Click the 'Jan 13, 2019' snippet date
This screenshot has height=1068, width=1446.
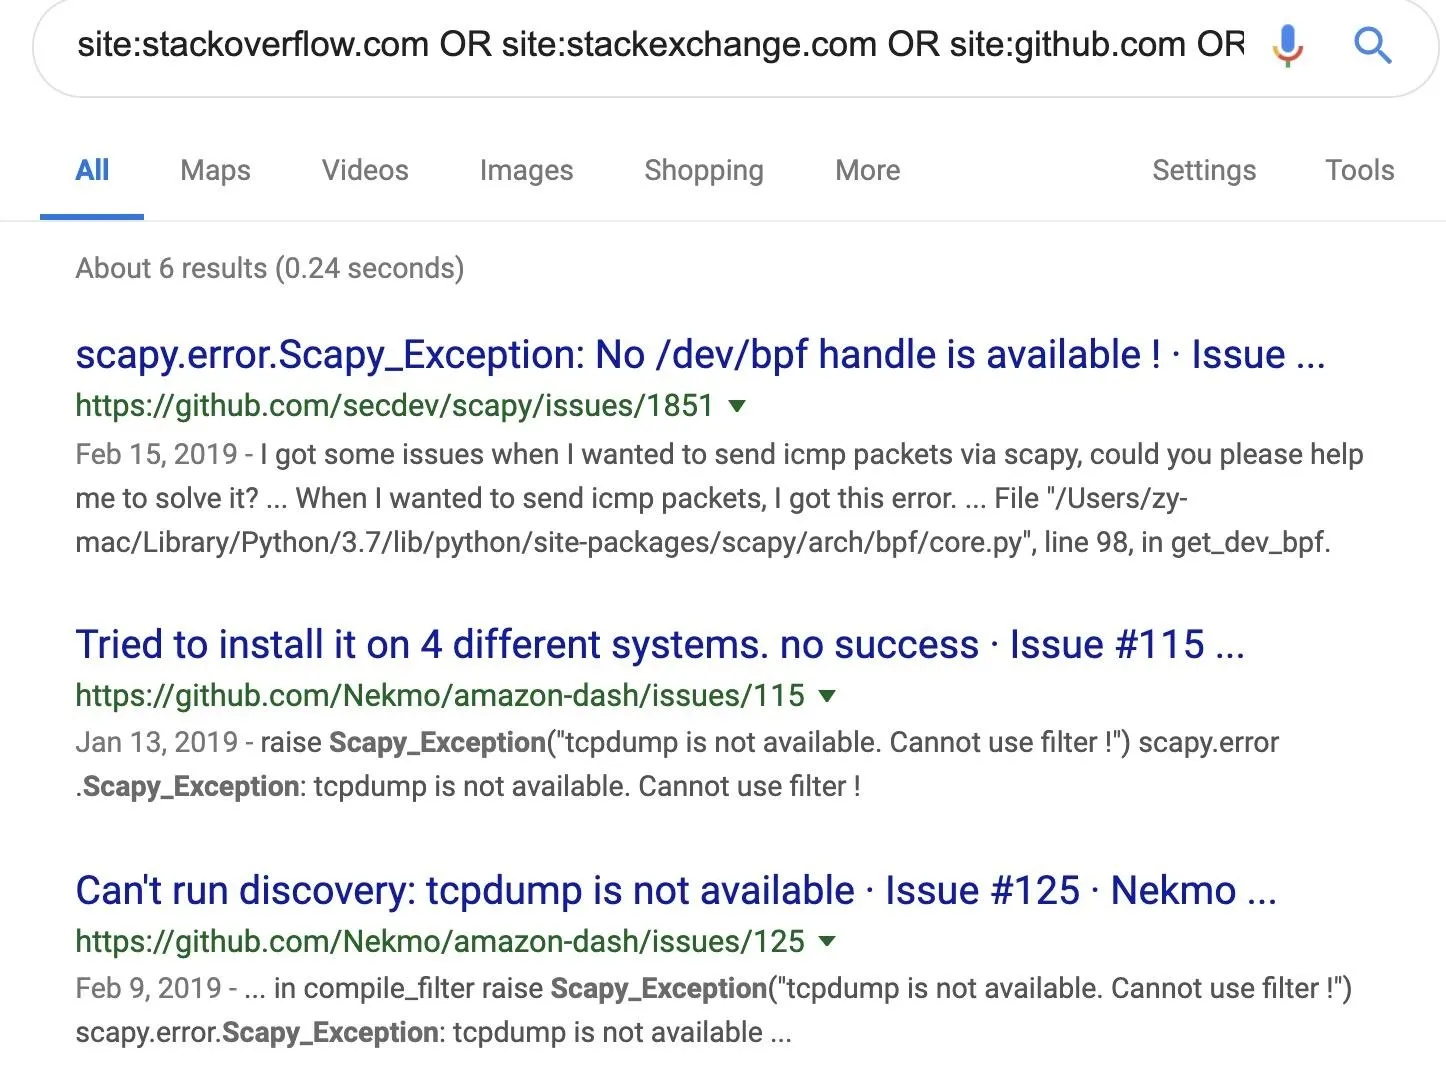click(x=156, y=742)
